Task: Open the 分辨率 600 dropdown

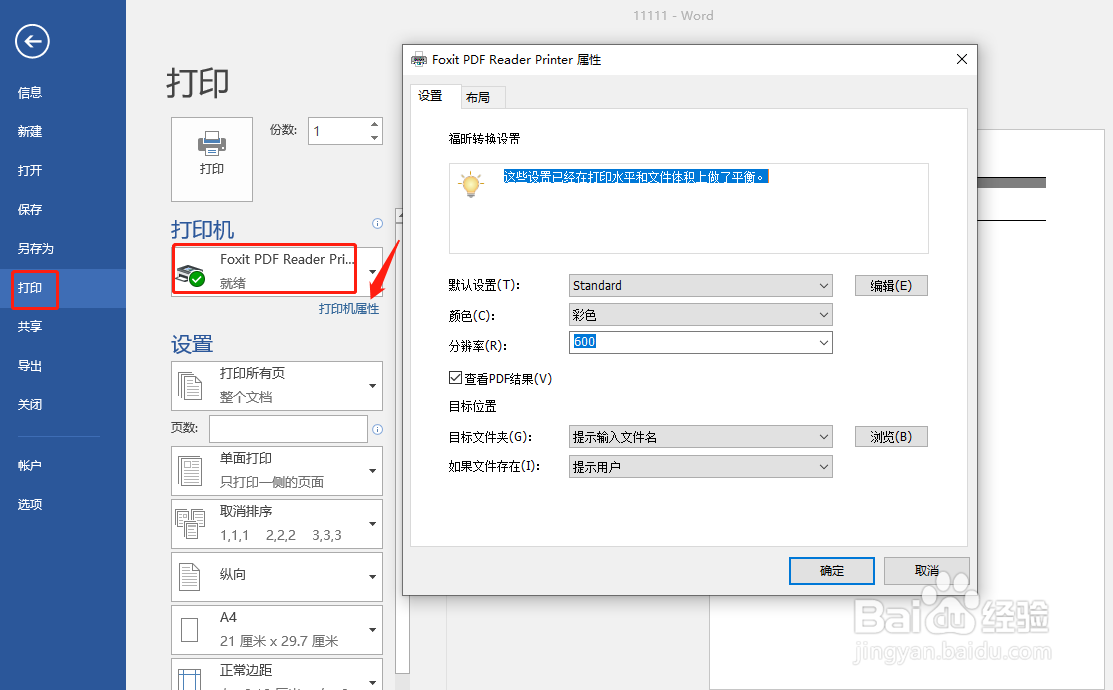Action: click(701, 342)
